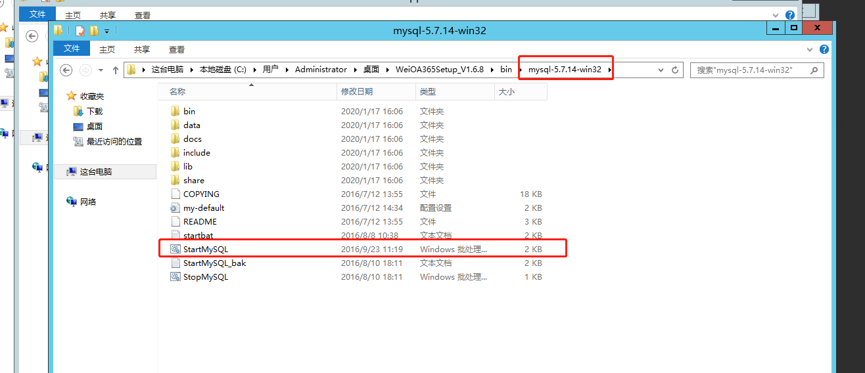
Task: Sort by the 类型 column header
Action: pos(455,92)
